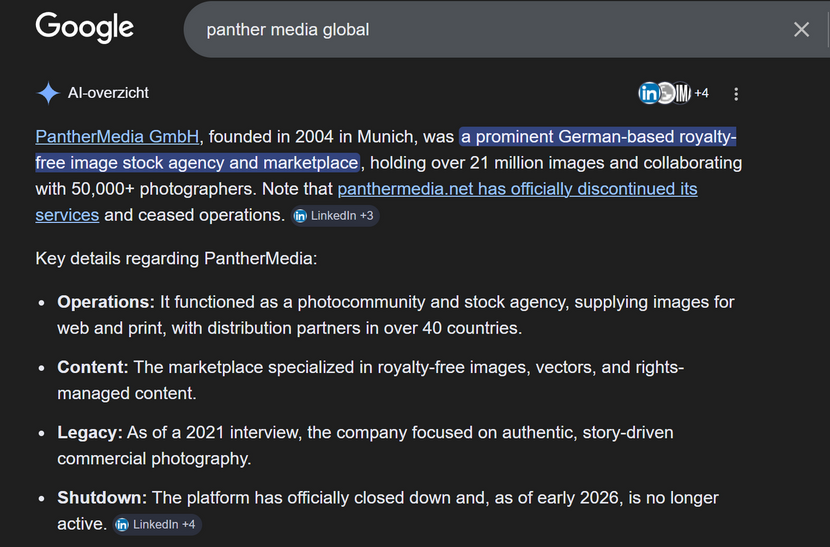This screenshot has width=830, height=547.
Task: Click the Google logo
Action: pos(85,28)
